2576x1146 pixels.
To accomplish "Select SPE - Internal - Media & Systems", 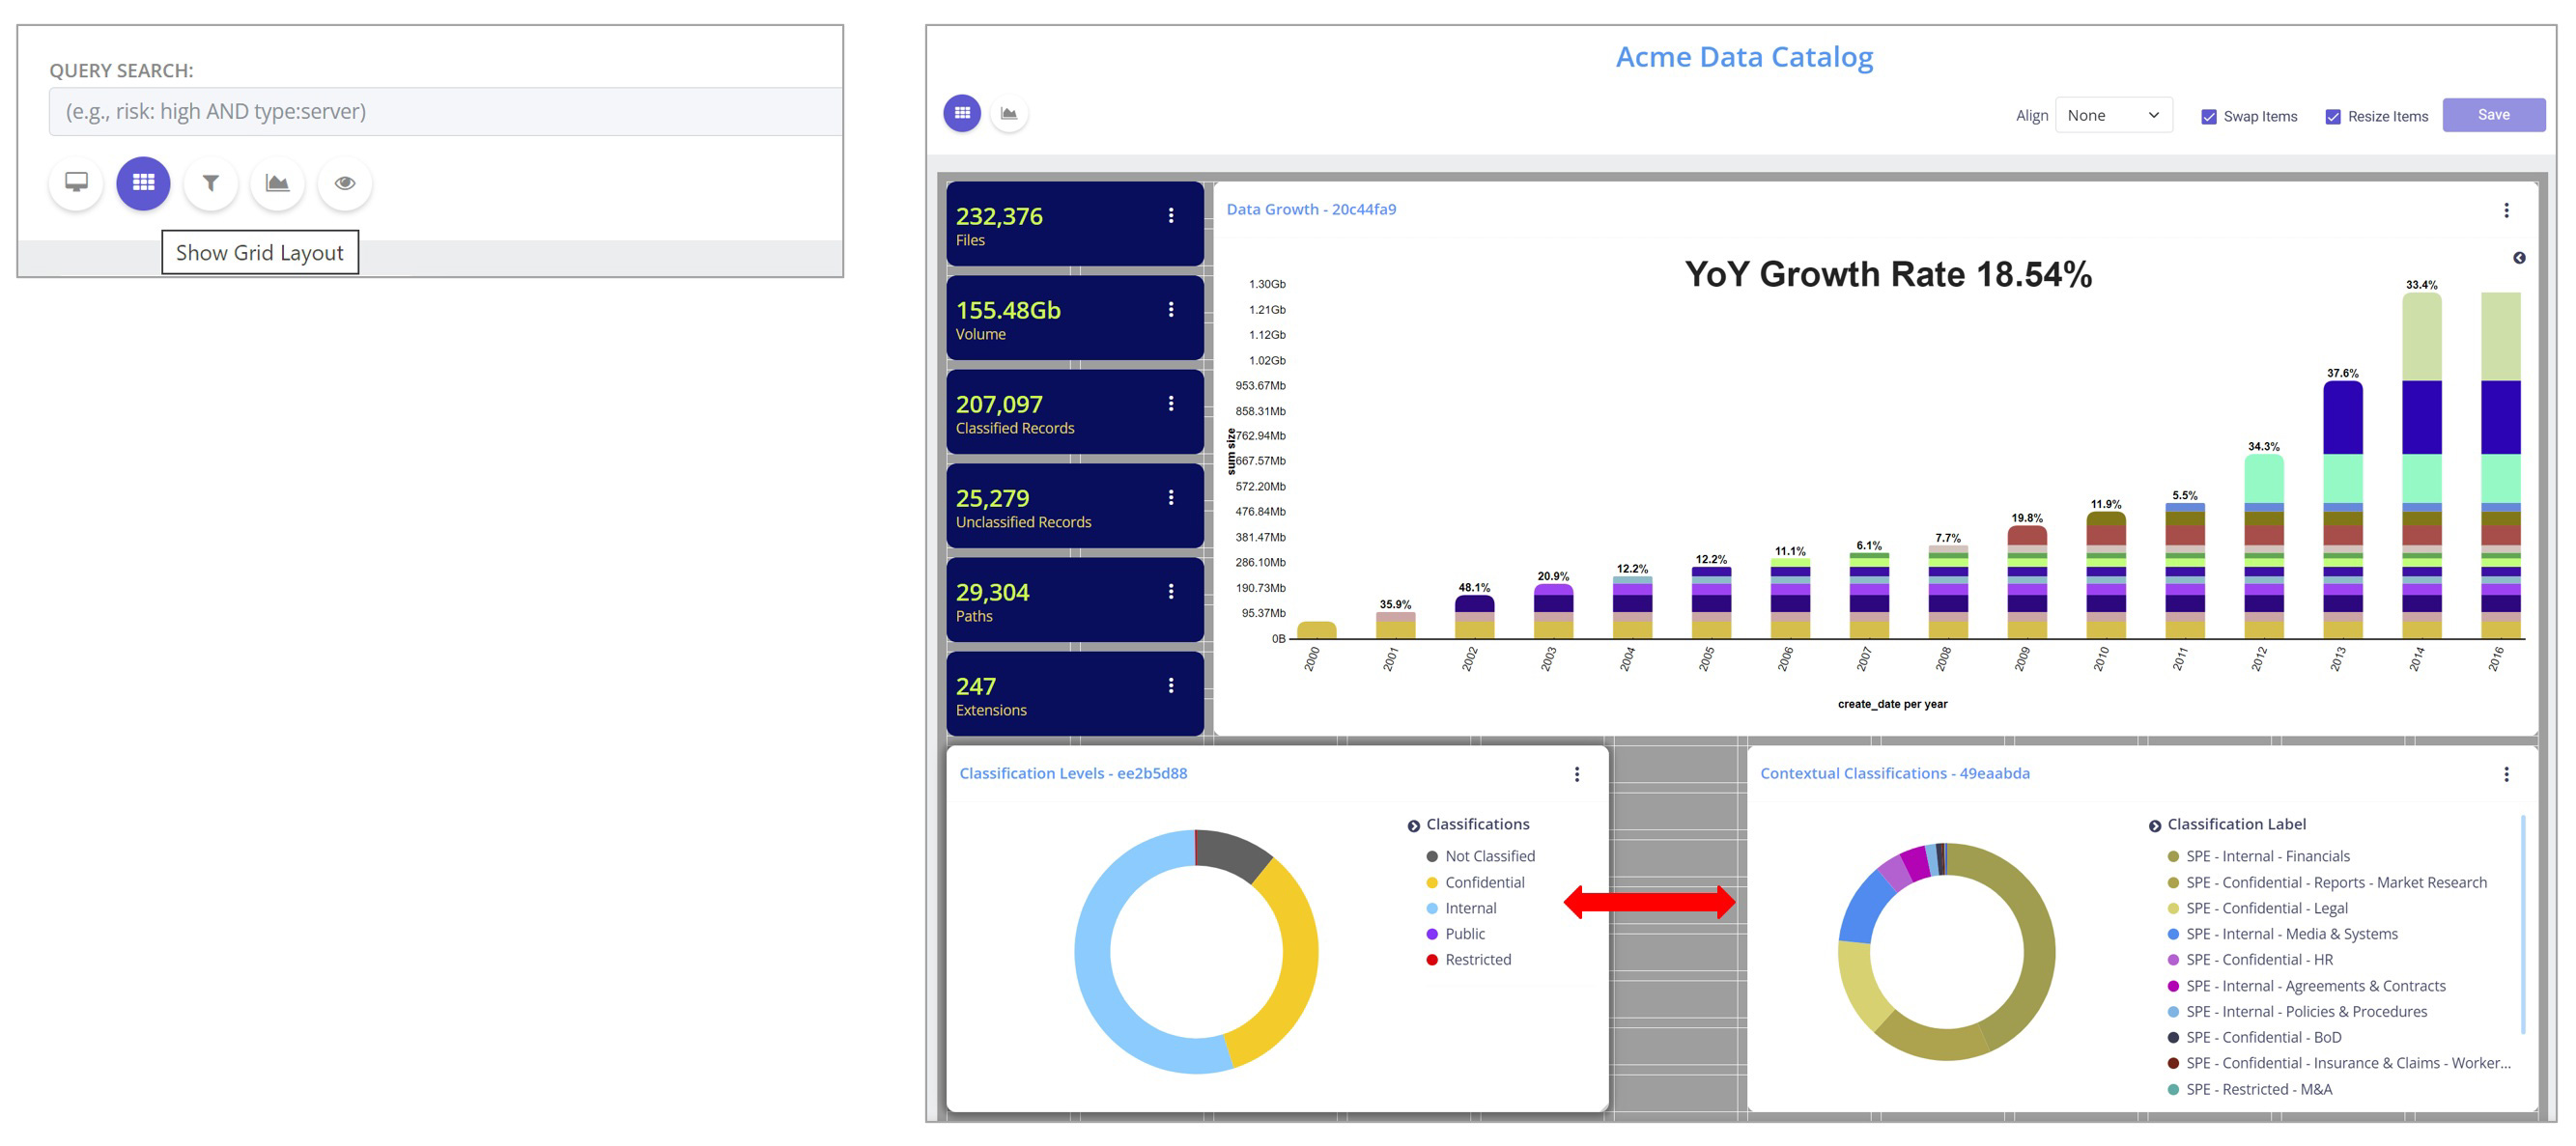I will [2282, 934].
